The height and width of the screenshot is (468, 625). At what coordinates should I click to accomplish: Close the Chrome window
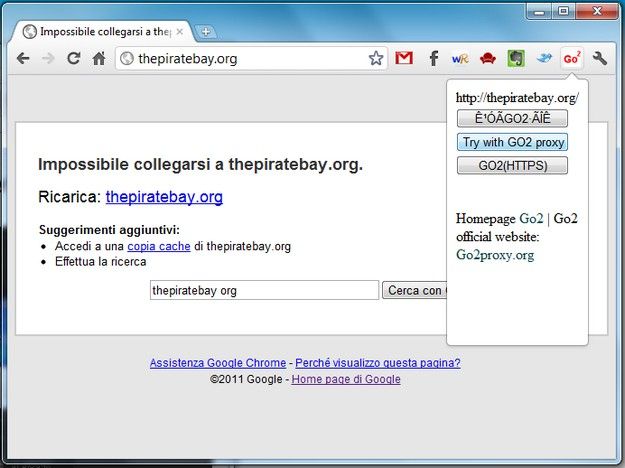click(597, 12)
